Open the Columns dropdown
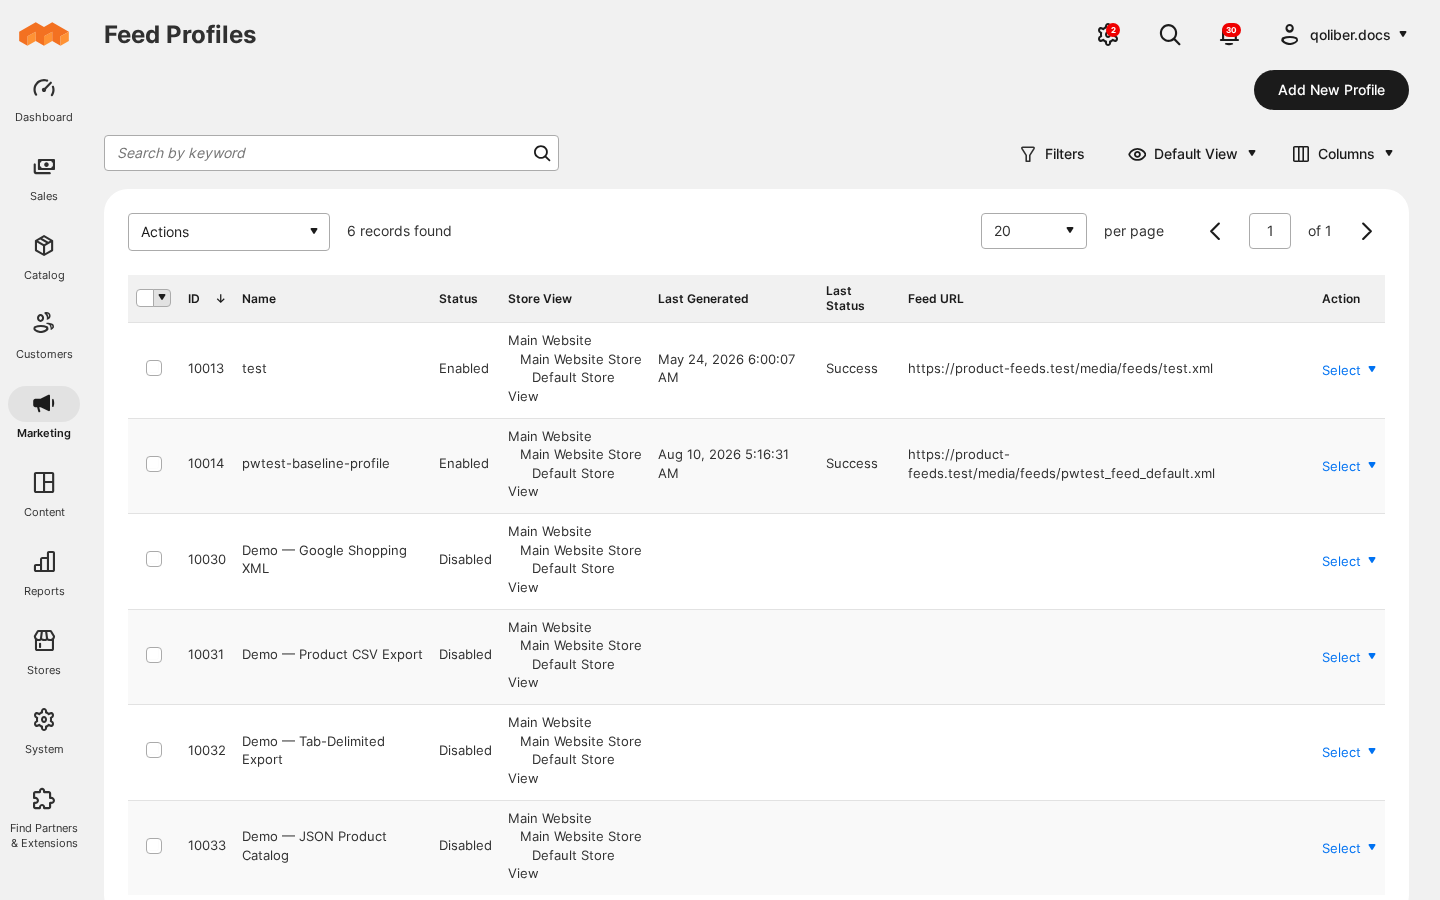 click(x=1342, y=154)
